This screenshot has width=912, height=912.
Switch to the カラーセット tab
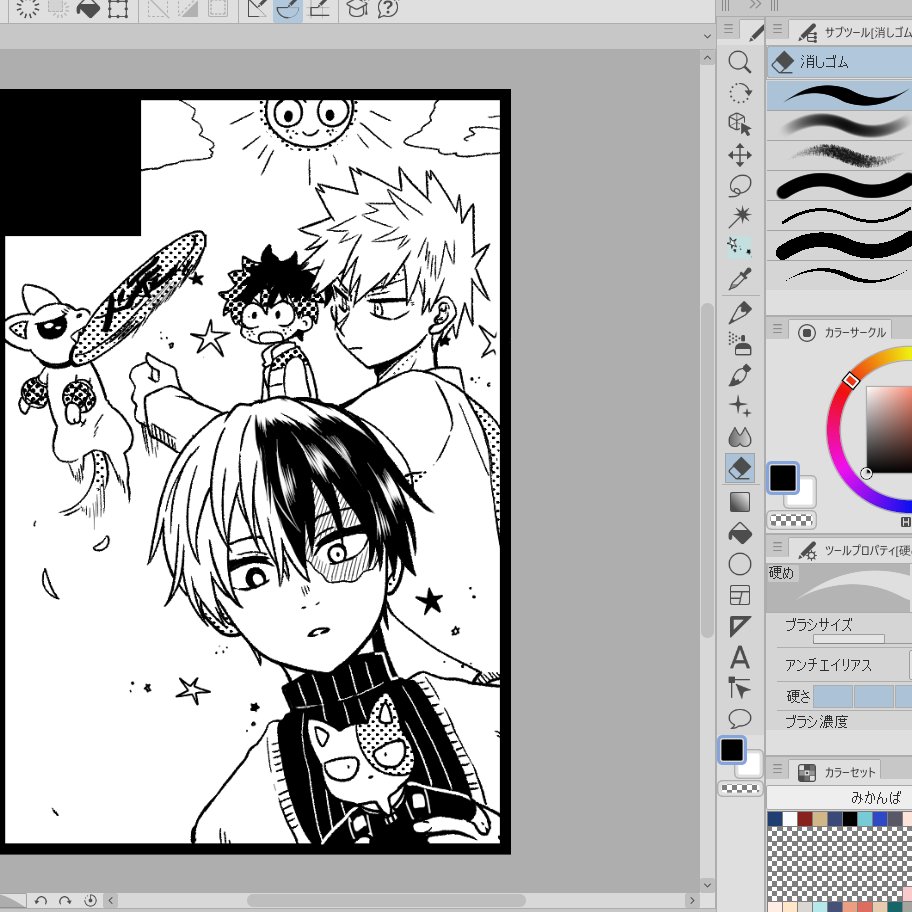(x=836, y=772)
